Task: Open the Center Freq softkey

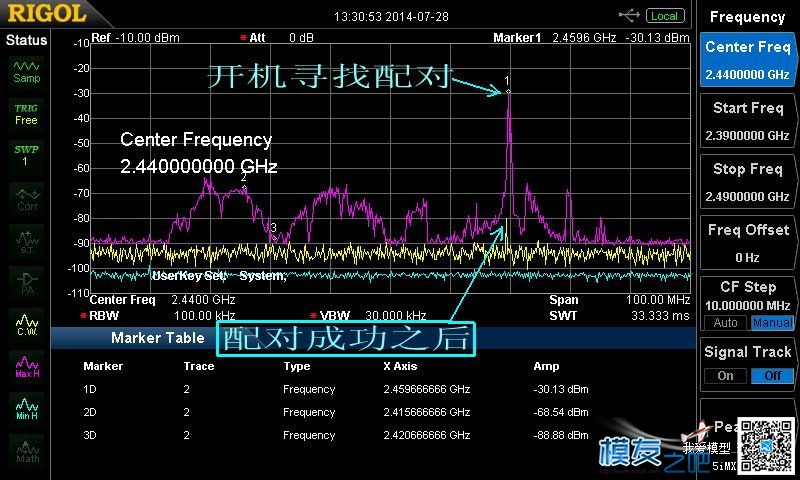Action: pos(747,61)
